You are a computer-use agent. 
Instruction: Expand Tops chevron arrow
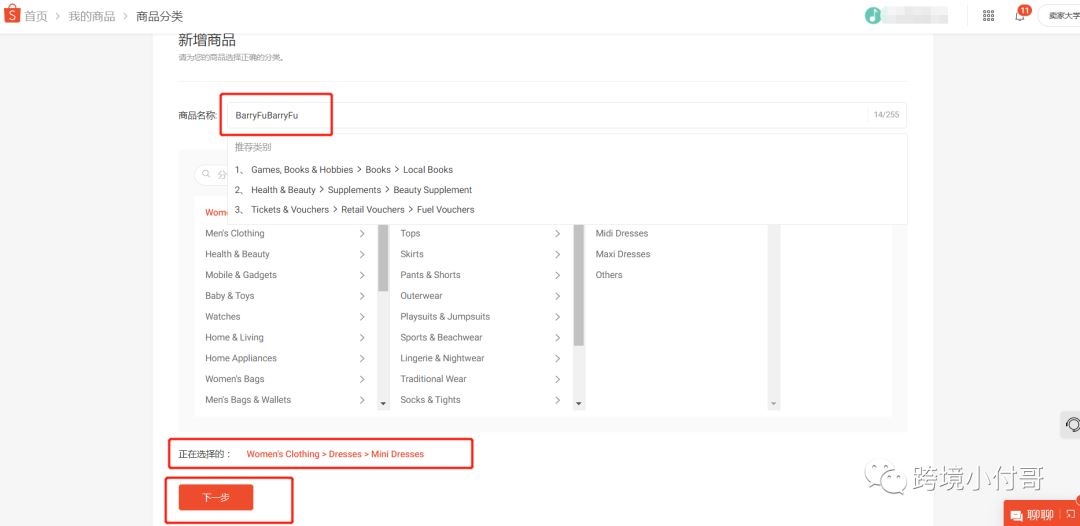[558, 233]
